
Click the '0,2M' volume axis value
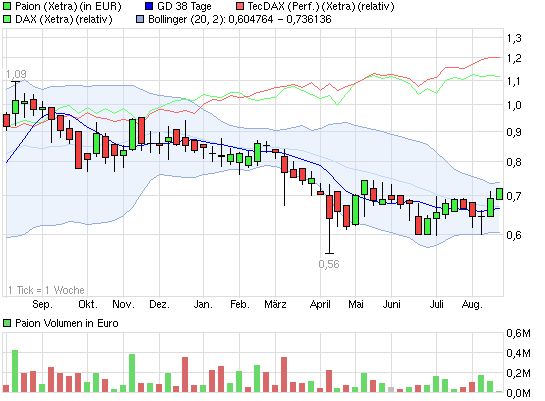click(518, 373)
